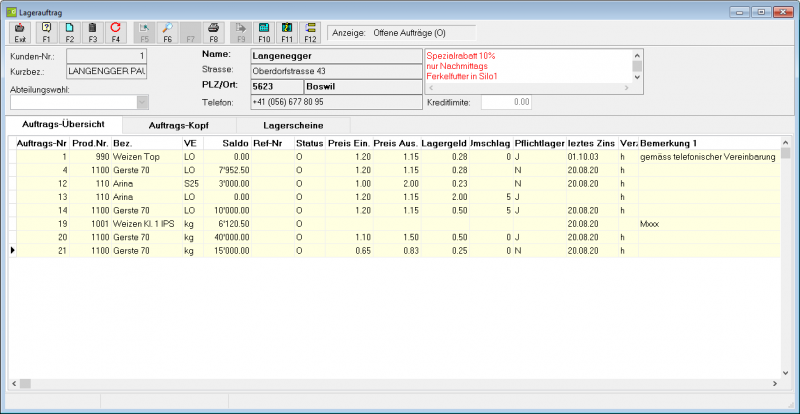Switch to the Auftrags-Kopf tab
800x414 pixels.
179,125
